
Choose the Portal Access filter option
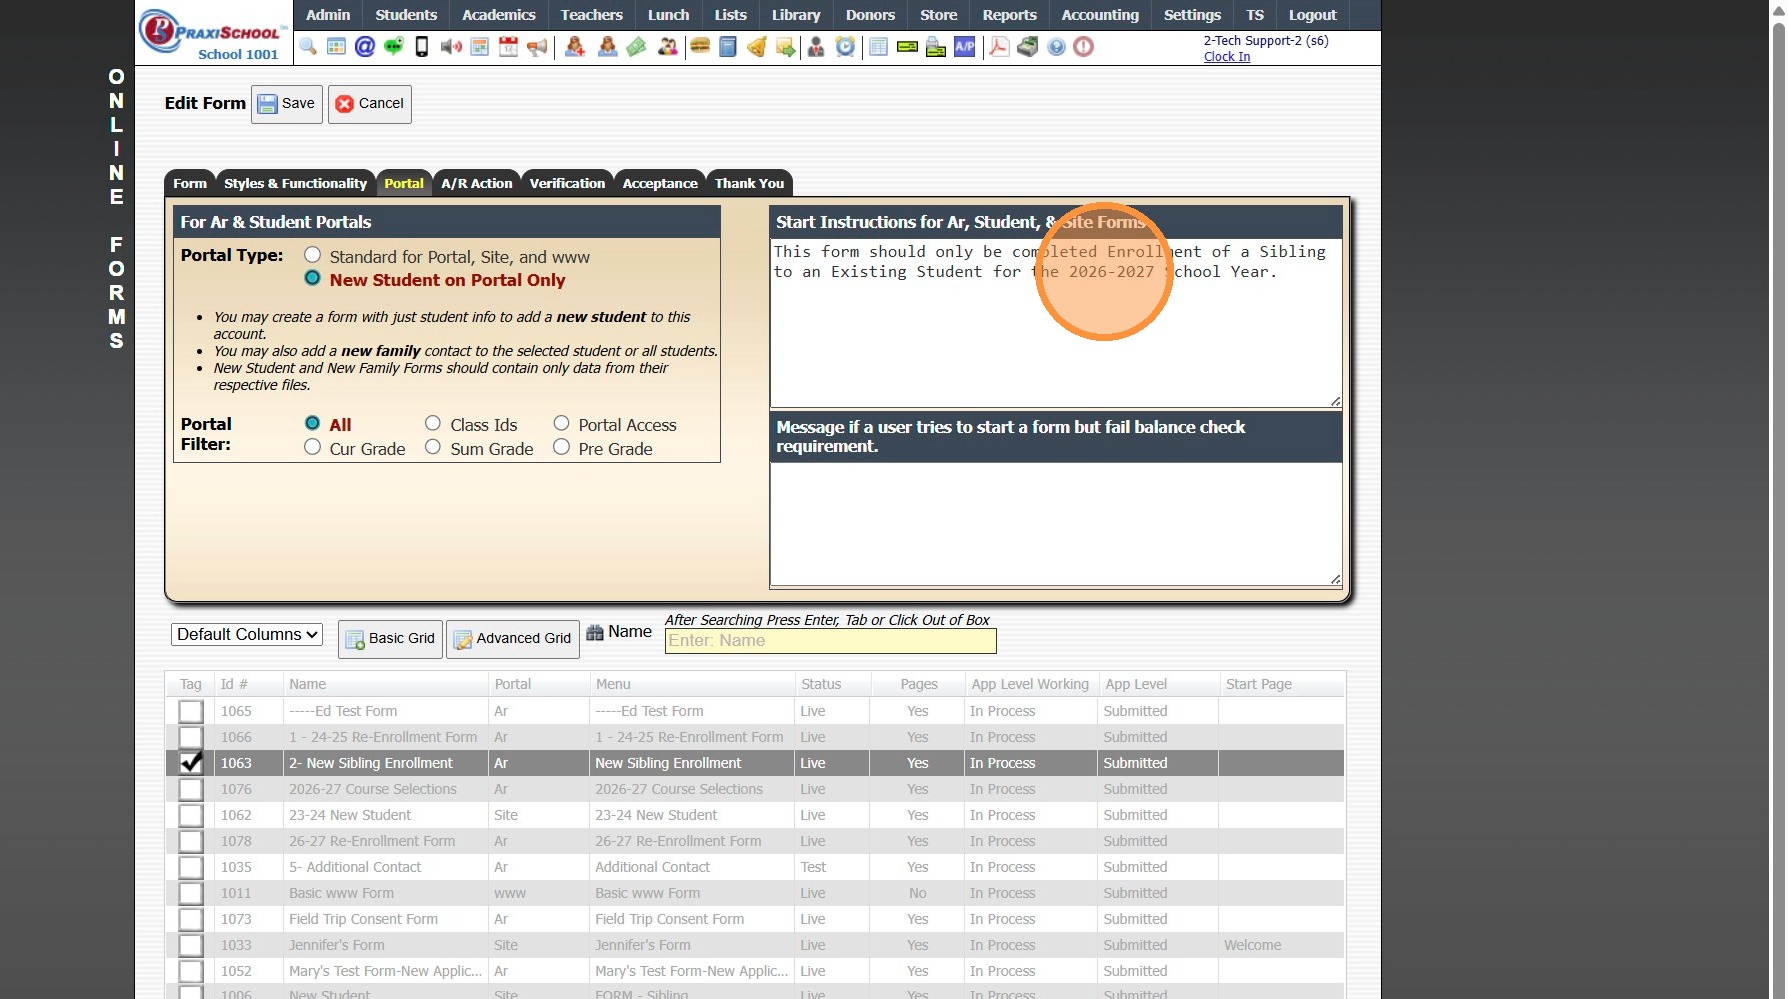pos(562,423)
